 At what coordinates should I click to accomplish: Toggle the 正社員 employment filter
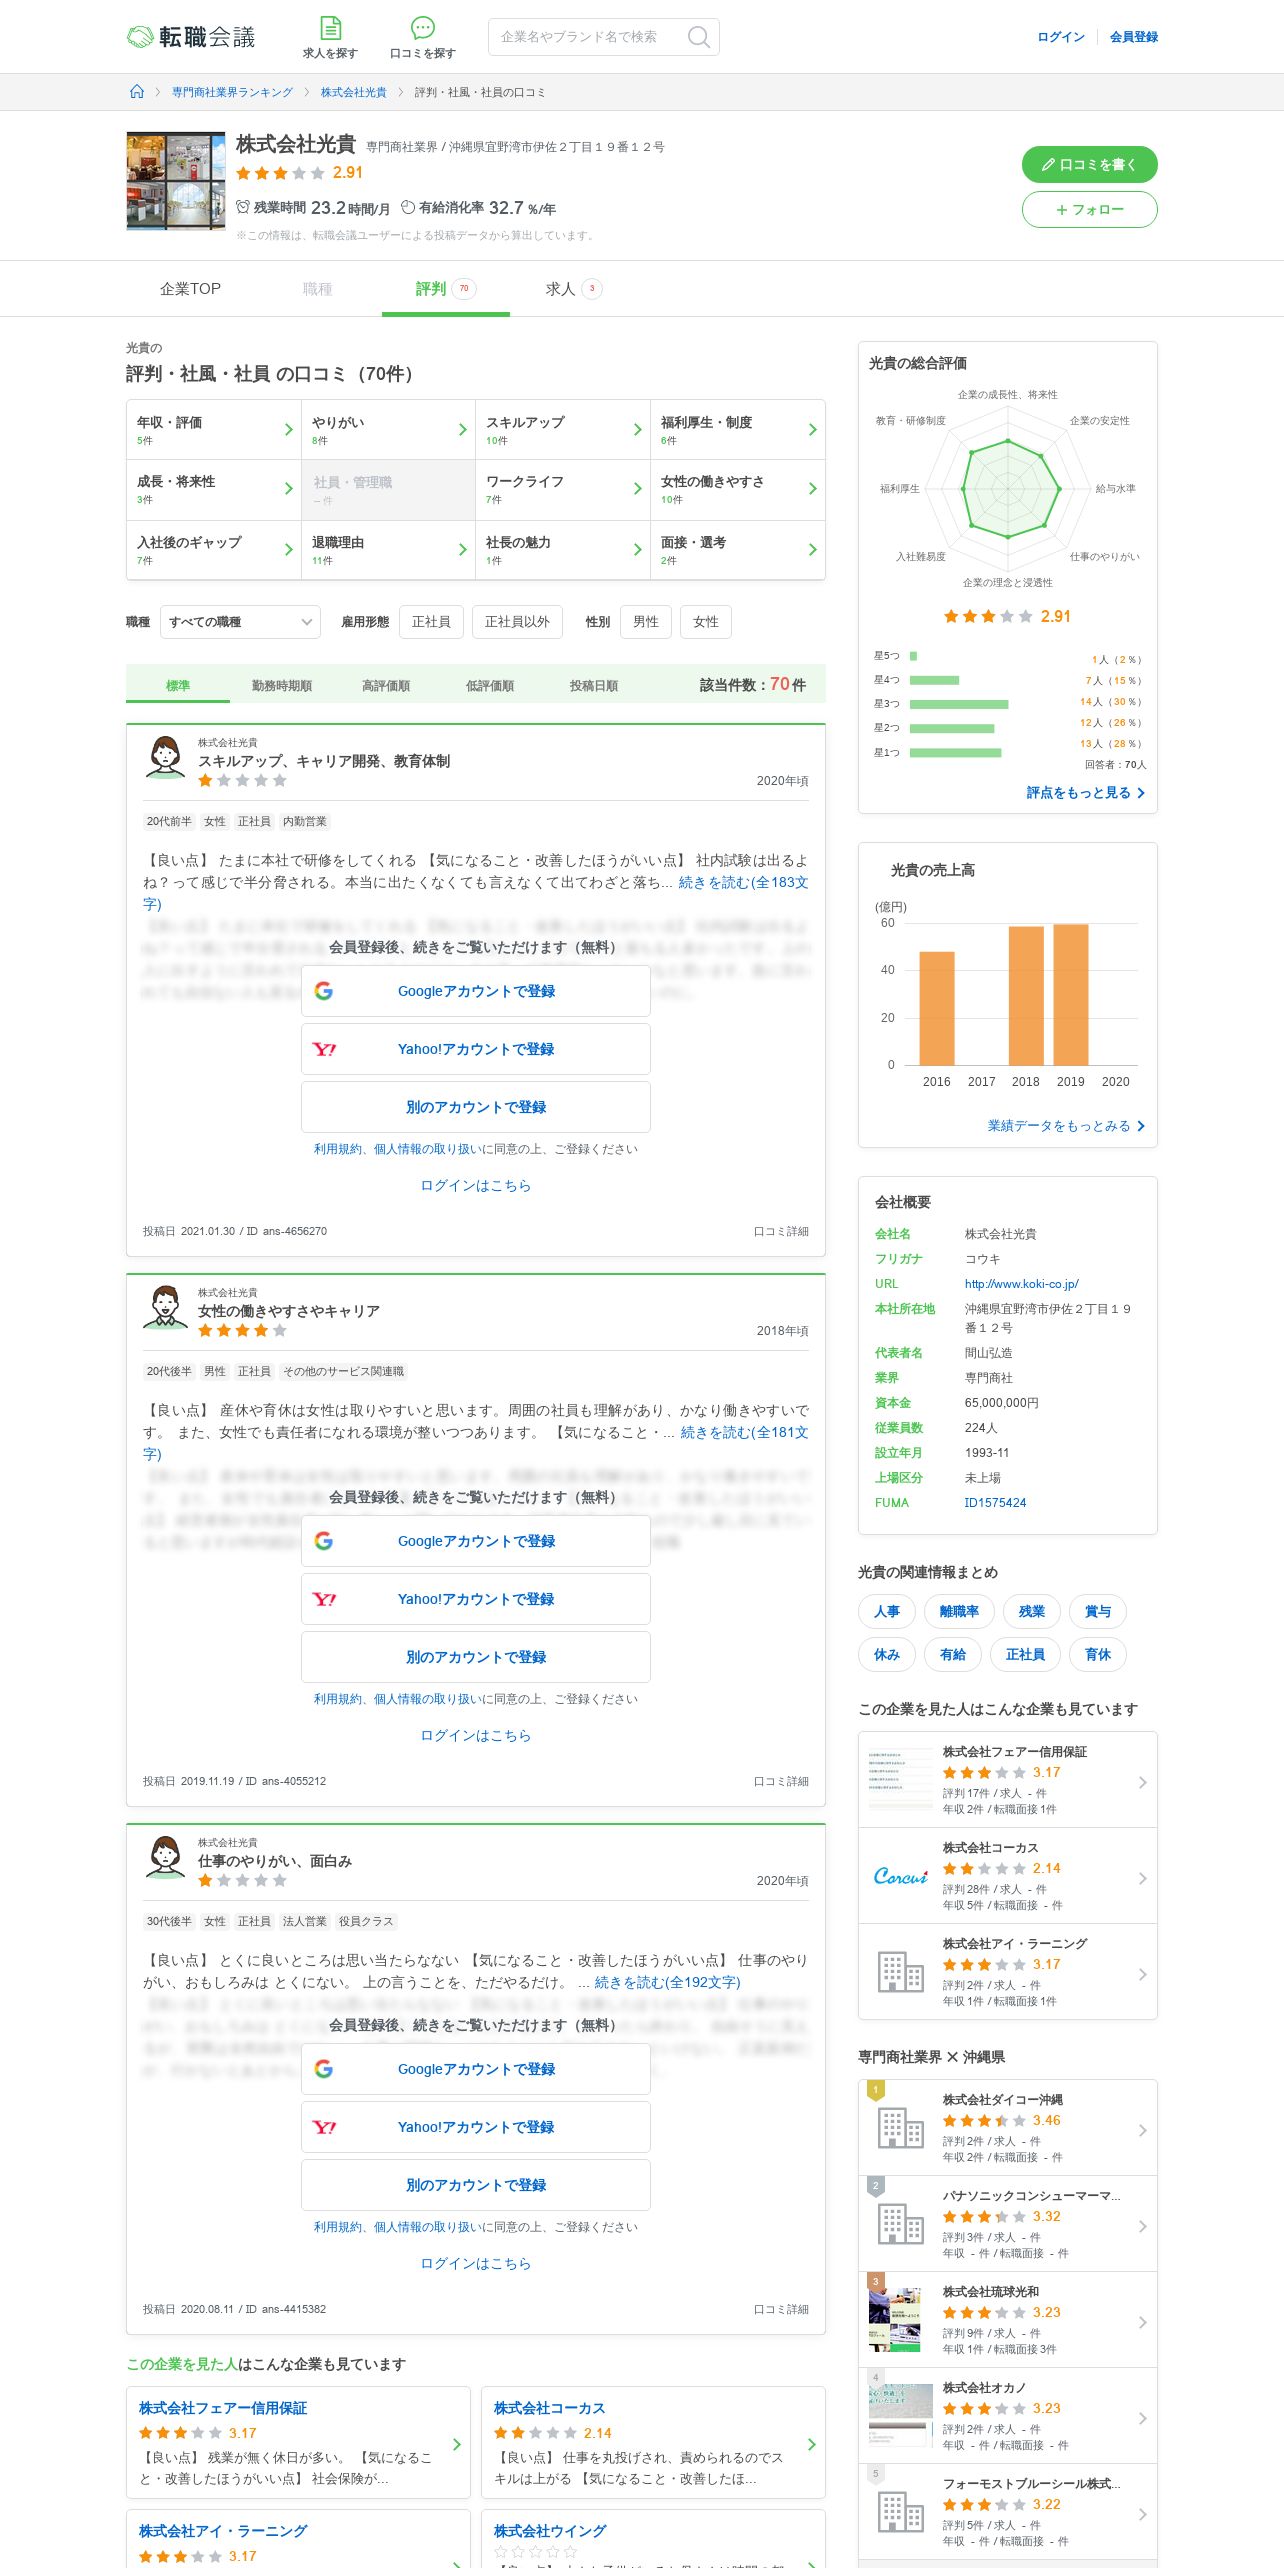coord(431,622)
